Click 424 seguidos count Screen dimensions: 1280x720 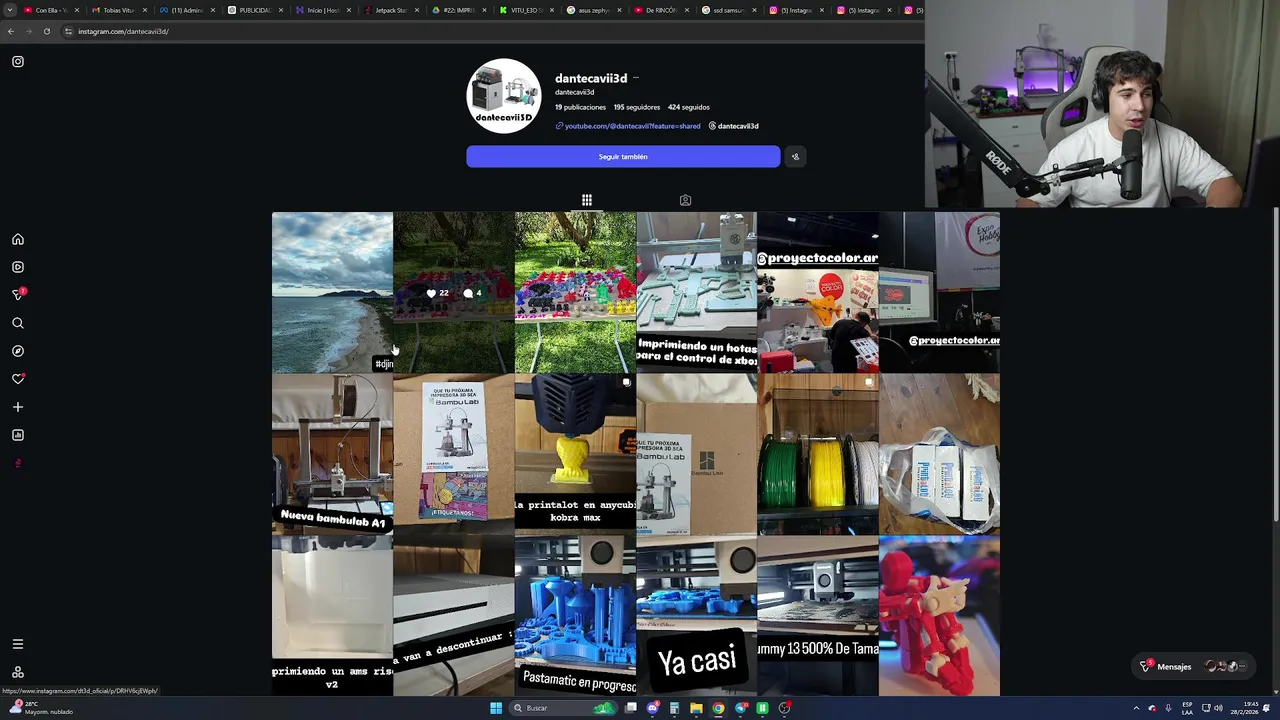tap(689, 107)
